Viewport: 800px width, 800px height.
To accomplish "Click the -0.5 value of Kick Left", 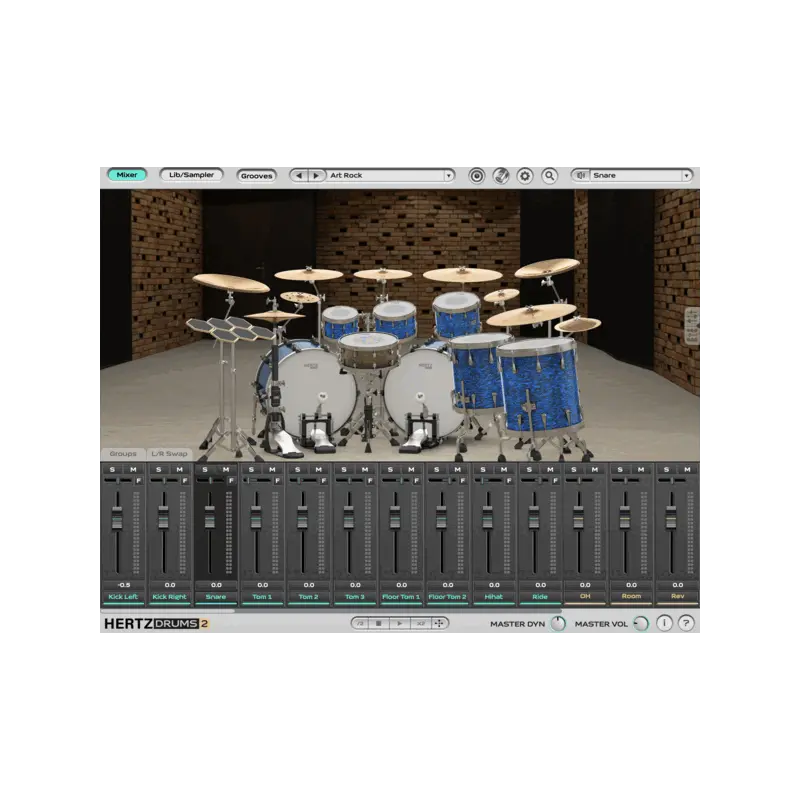I will point(123,585).
